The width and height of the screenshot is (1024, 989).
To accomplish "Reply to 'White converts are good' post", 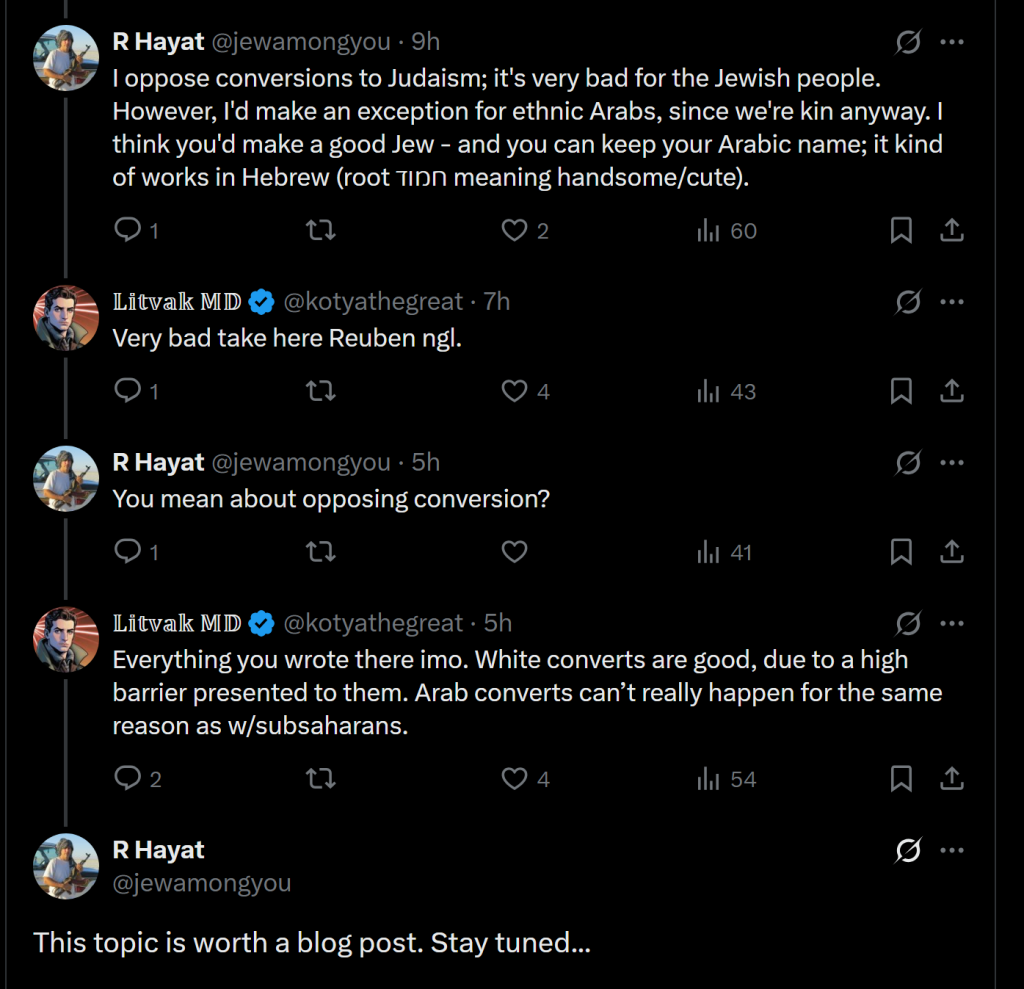I will point(128,778).
